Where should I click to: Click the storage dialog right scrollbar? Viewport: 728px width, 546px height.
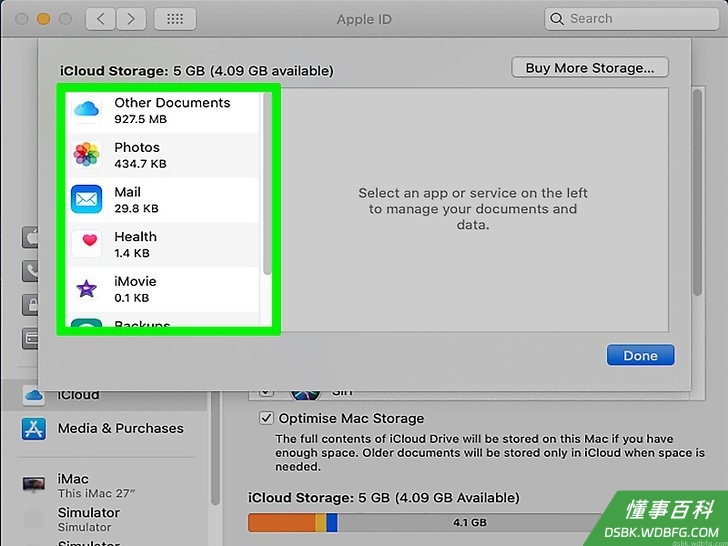point(697,192)
